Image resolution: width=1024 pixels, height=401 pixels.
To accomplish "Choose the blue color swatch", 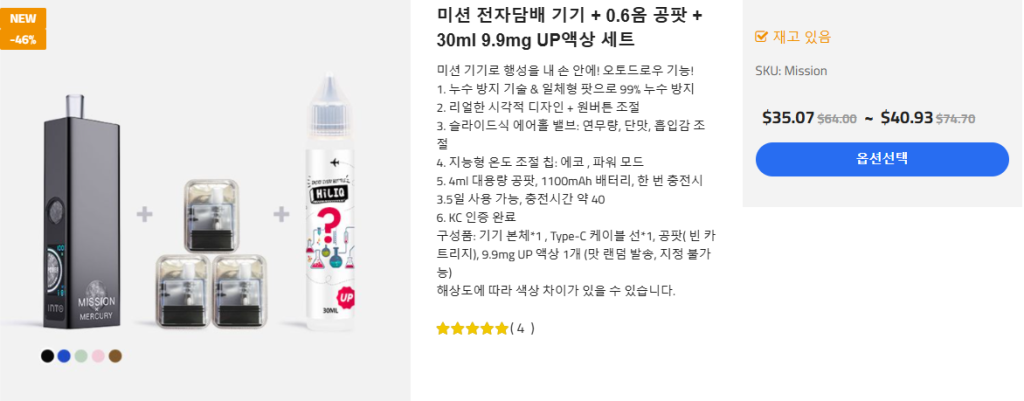I will click(x=64, y=356).
